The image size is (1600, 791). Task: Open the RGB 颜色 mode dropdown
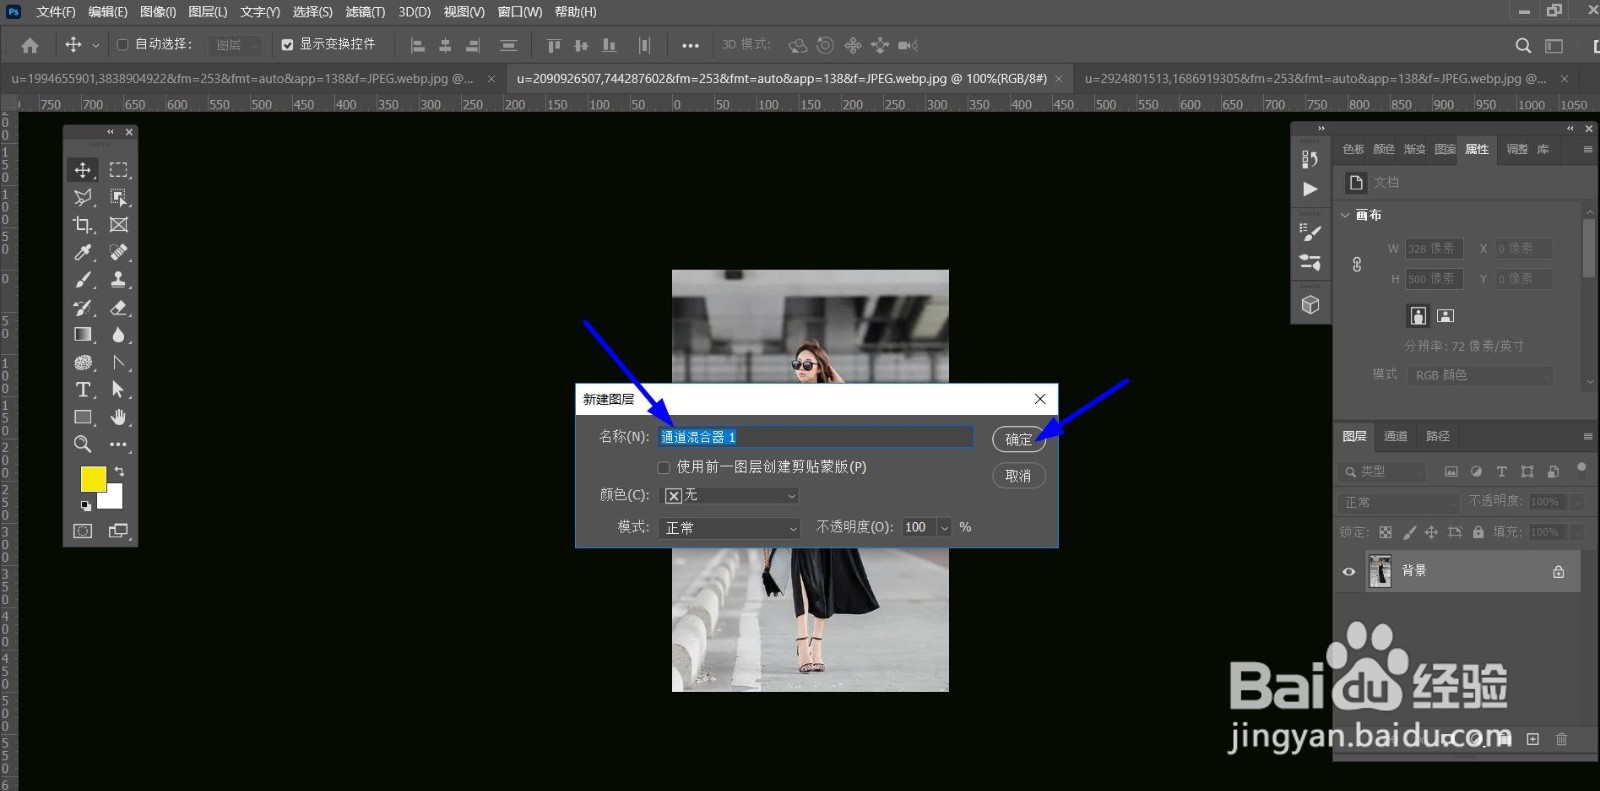[1481, 375]
